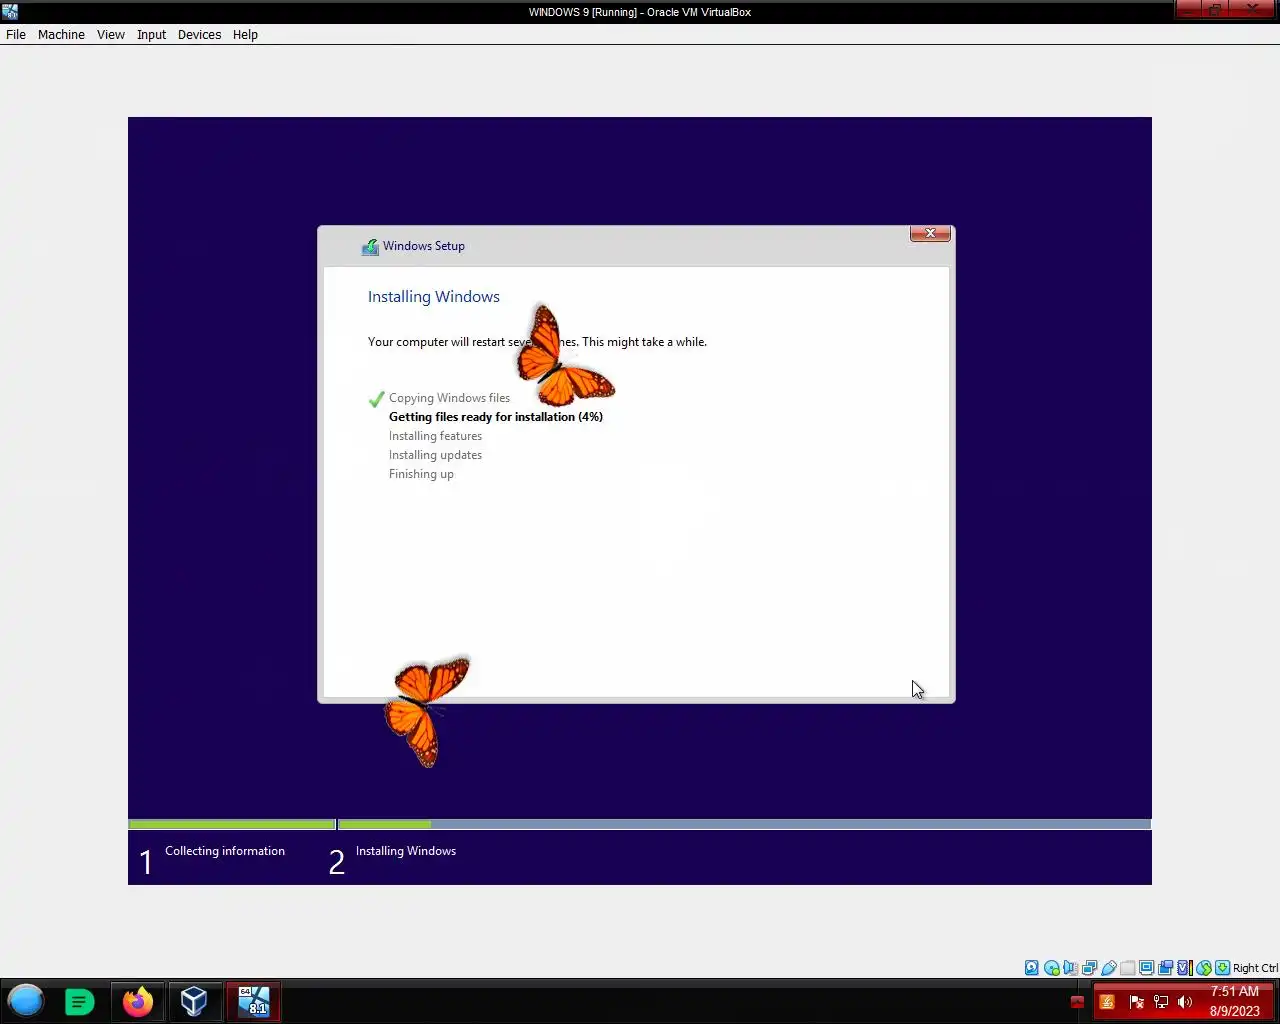Viewport: 1280px width, 1024px height.
Task: Click the display status icon
Action: pyautogui.click(x=1146, y=967)
